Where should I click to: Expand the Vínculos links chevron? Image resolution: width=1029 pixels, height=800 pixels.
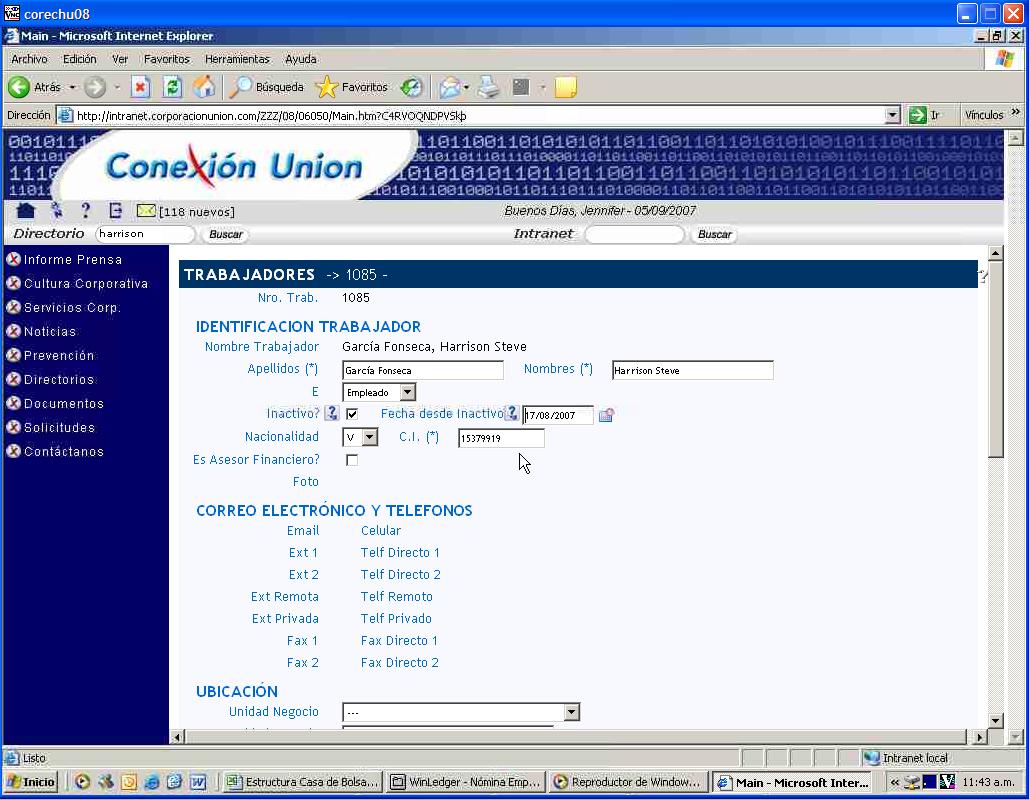click(x=1016, y=112)
